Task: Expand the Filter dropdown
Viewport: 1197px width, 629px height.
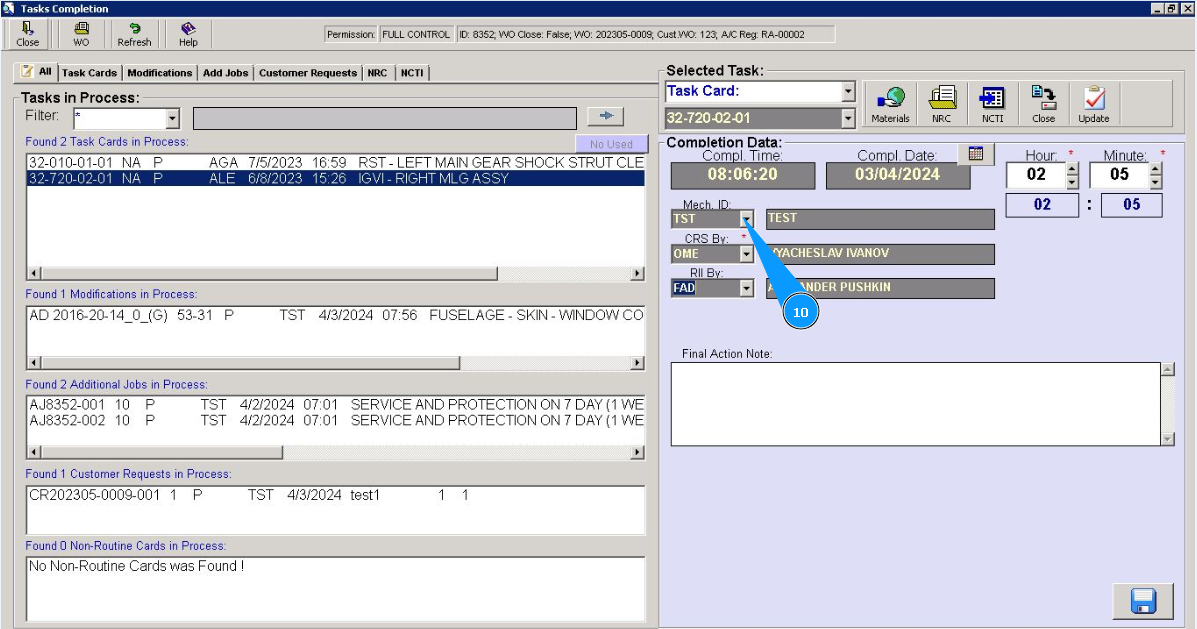Action: pyautogui.click(x=173, y=119)
